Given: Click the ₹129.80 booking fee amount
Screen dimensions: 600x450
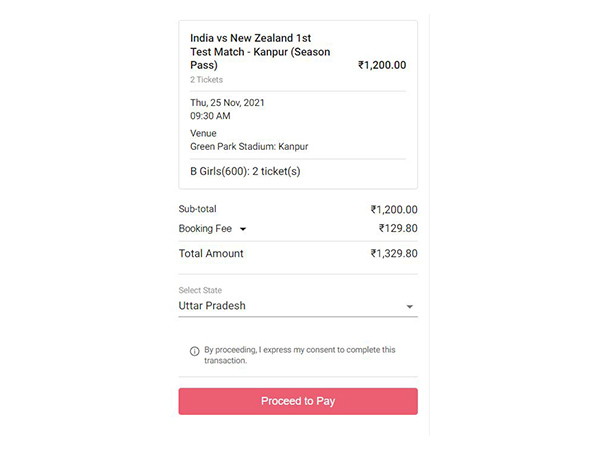Looking at the screenshot, I should (x=397, y=228).
